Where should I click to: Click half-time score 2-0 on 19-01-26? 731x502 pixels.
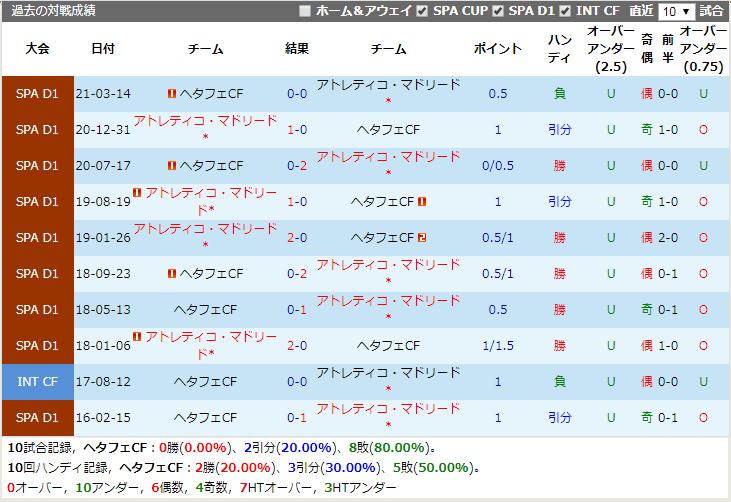coord(668,238)
